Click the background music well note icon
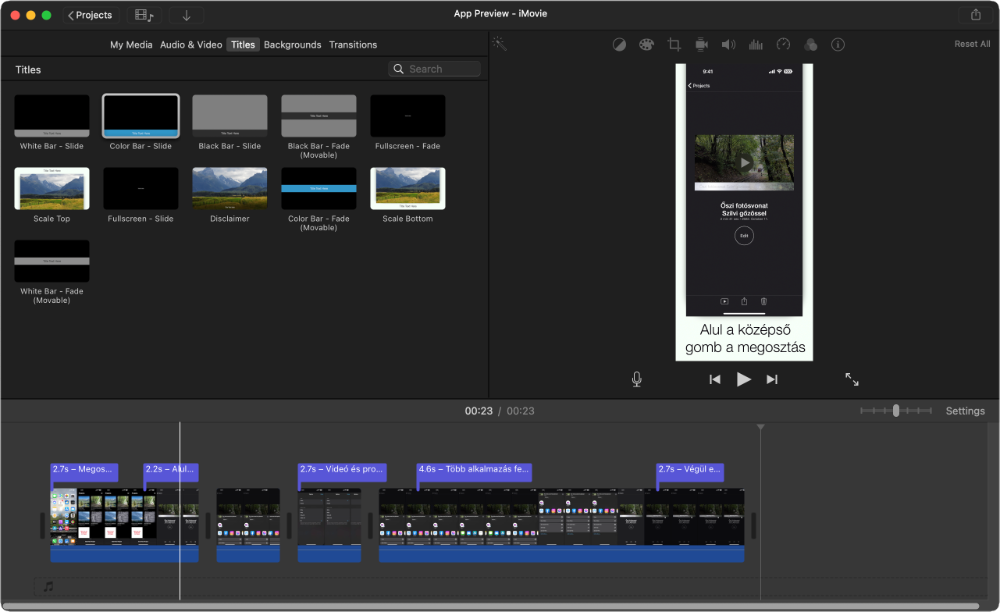The image size is (1000, 612). click(48, 586)
